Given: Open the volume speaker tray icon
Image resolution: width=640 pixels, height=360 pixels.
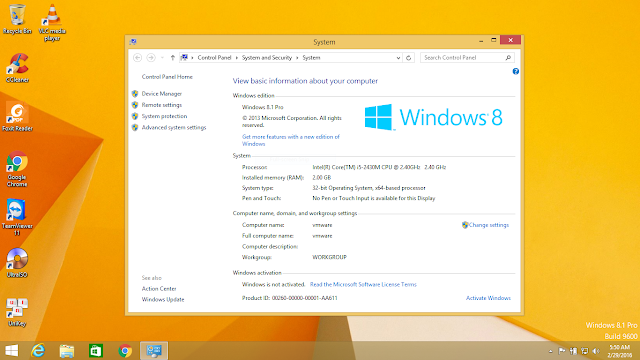Looking at the screenshot, I should pyautogui.click(x=596, y=351).
